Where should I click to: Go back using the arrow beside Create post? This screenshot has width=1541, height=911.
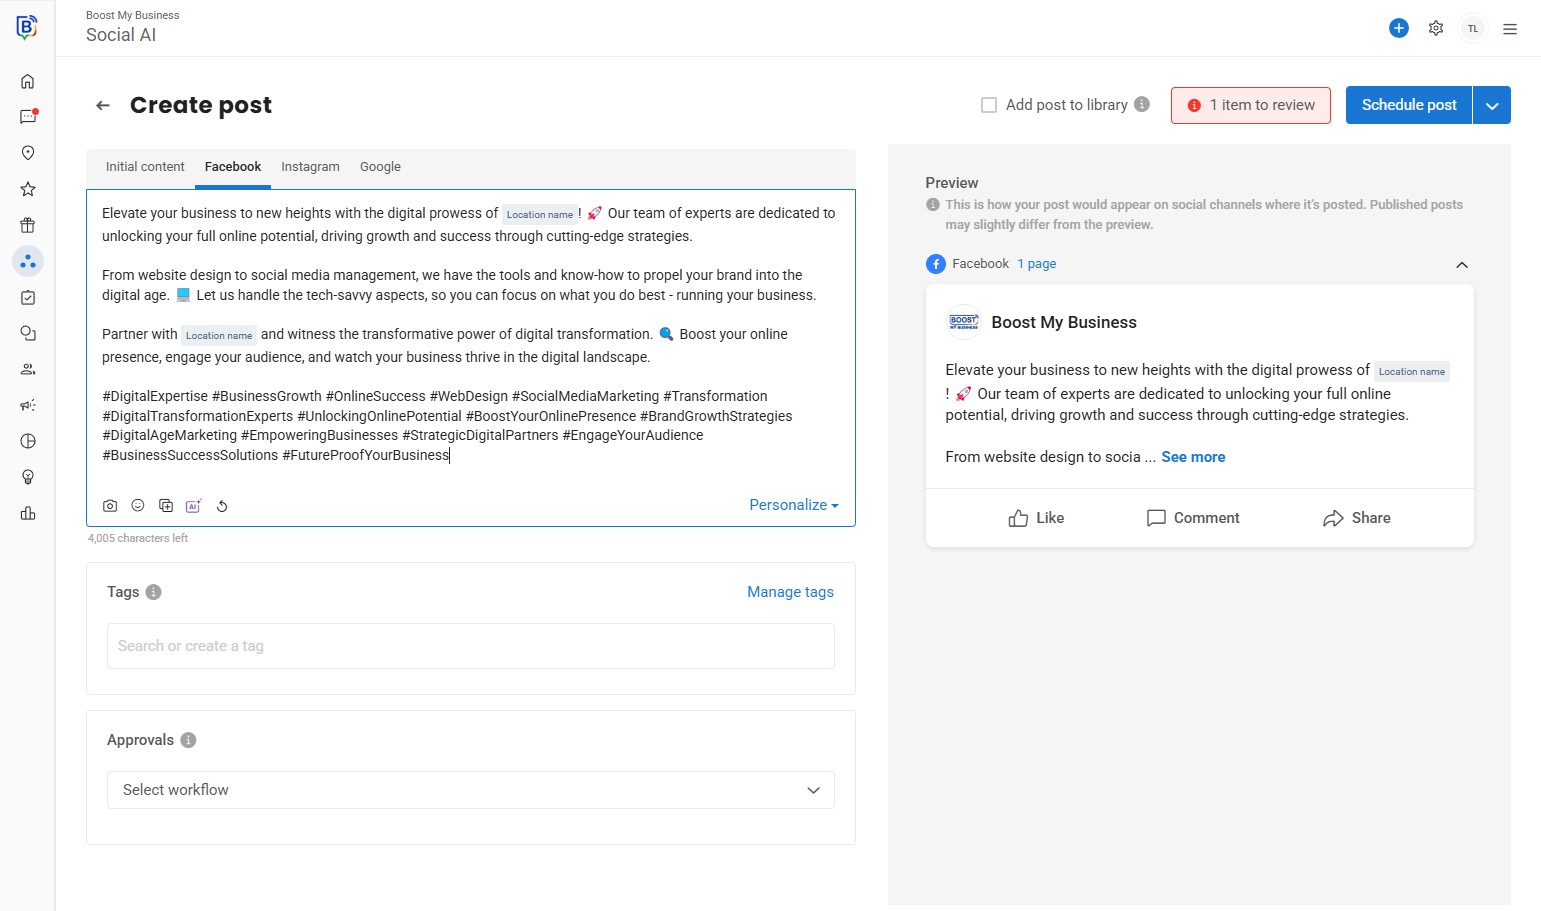[x=103, y=105]
